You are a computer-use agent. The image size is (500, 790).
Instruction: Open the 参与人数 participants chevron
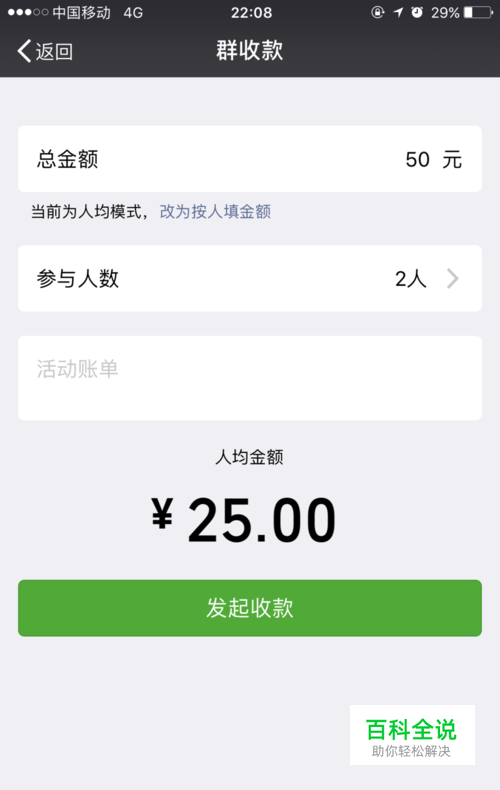pyautogui.click(x=453, y=278)
